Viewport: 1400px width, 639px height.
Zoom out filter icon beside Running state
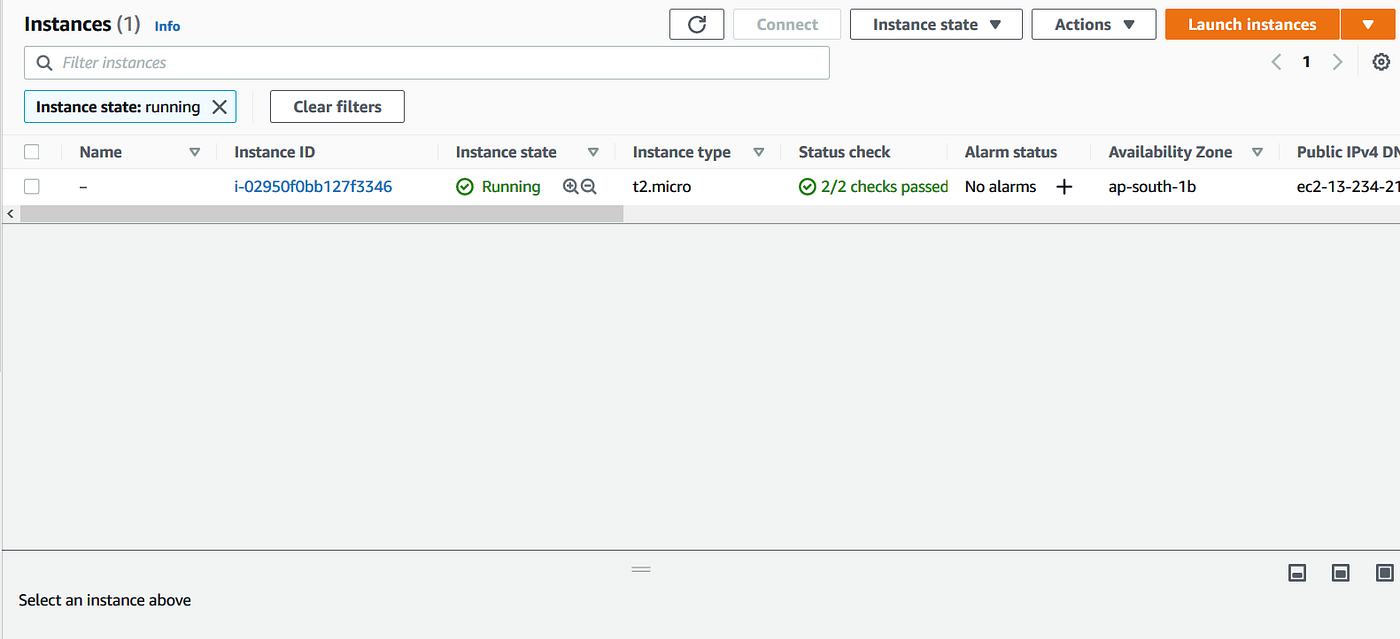pyautogui.click(x=589, y=186)
